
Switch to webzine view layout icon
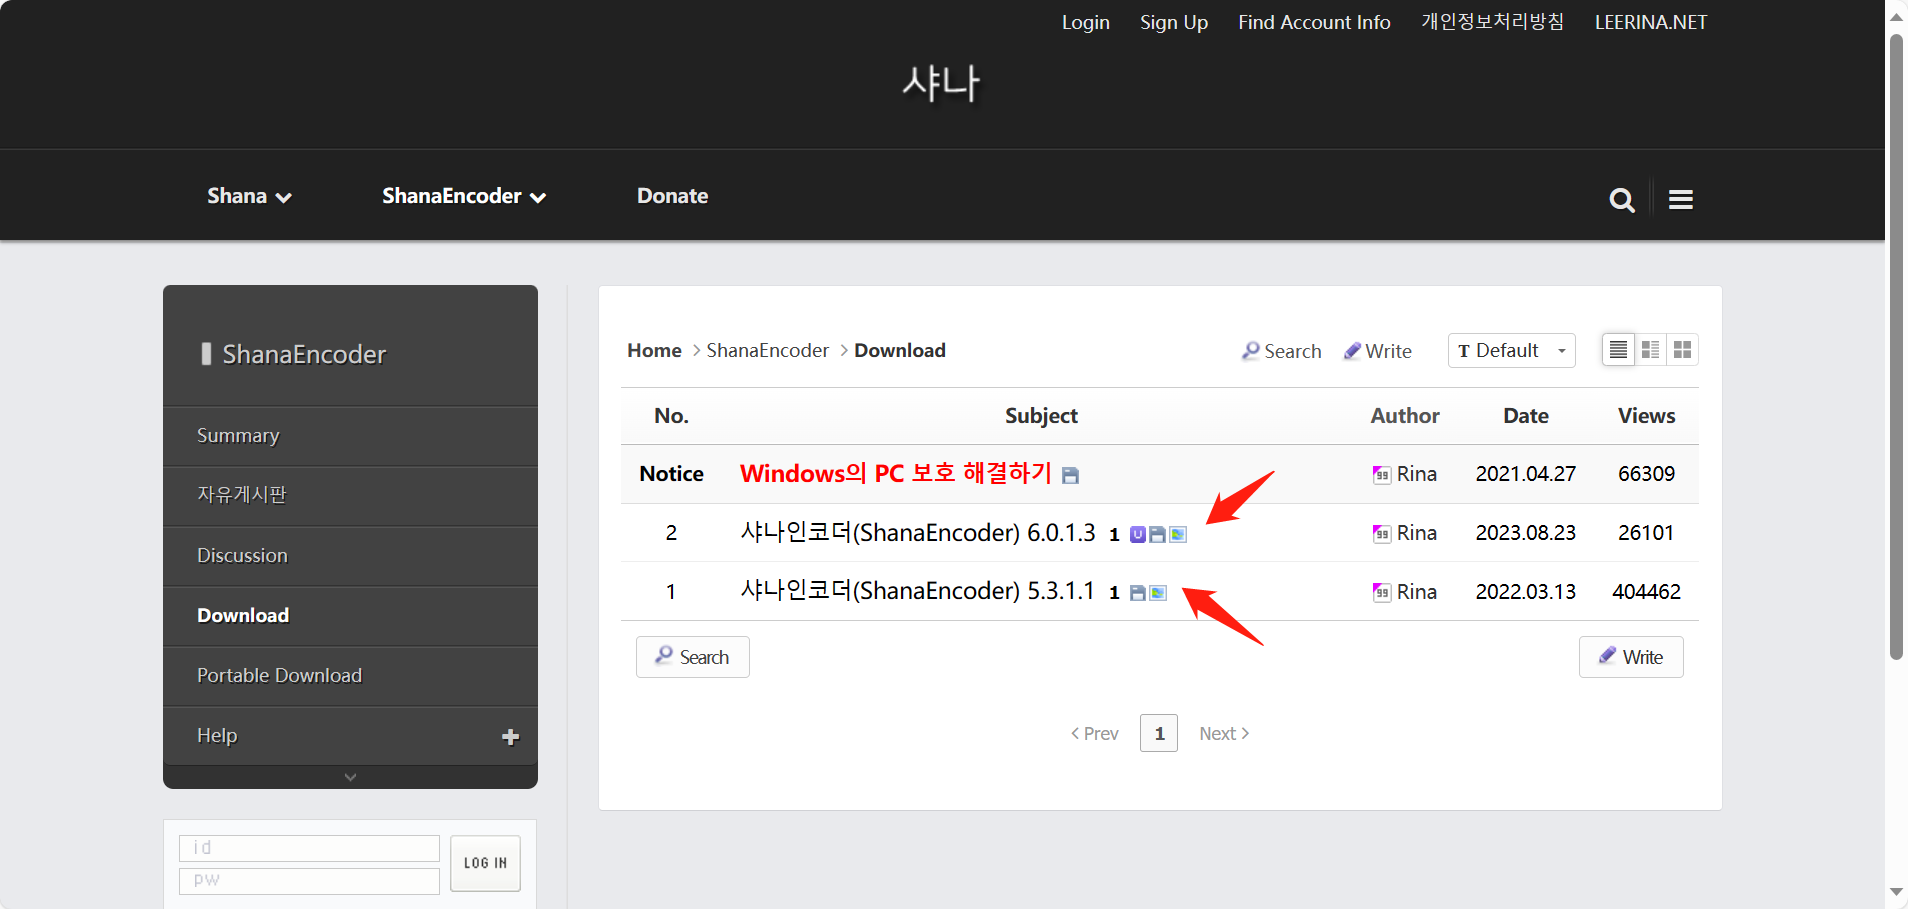1650,350
